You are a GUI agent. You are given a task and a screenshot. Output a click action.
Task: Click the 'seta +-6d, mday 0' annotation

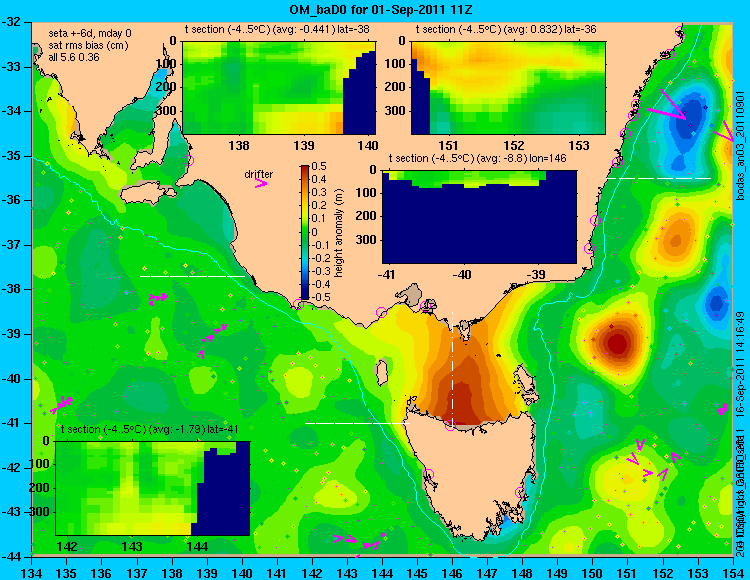[x=90, y=34]
